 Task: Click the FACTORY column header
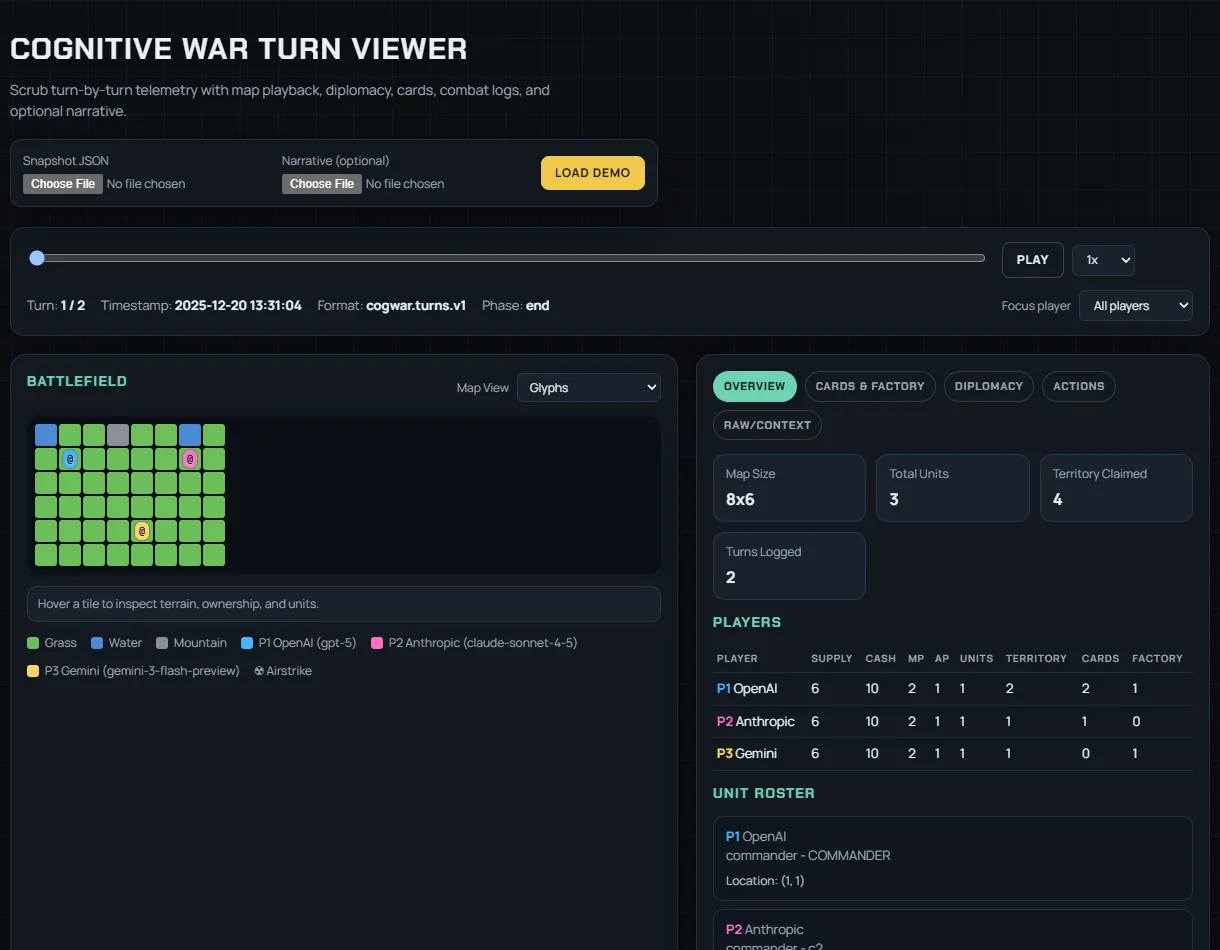pyautogui.click(x=1157, y=659)
